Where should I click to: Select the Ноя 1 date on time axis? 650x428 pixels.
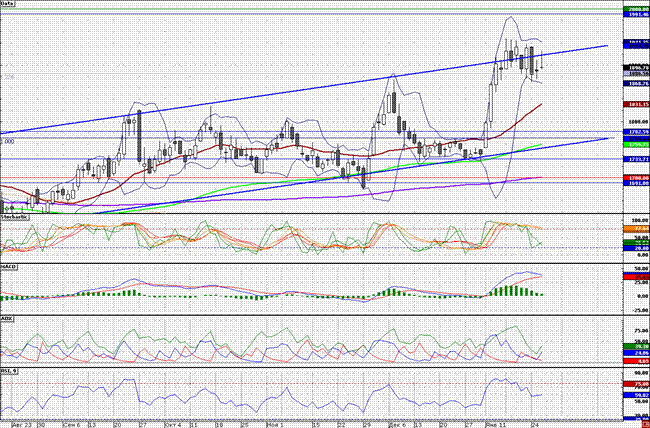click(x=274, y=425)
